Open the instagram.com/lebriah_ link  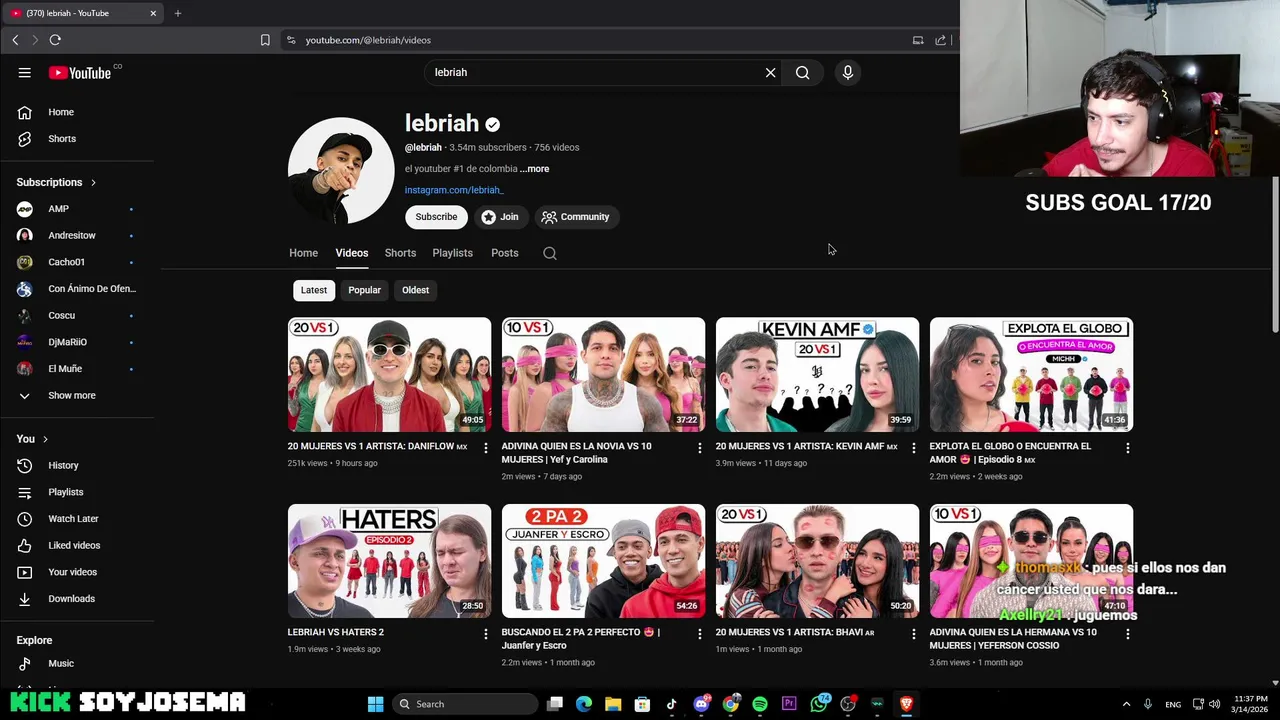pyautogui.click(x=454, y=190)
